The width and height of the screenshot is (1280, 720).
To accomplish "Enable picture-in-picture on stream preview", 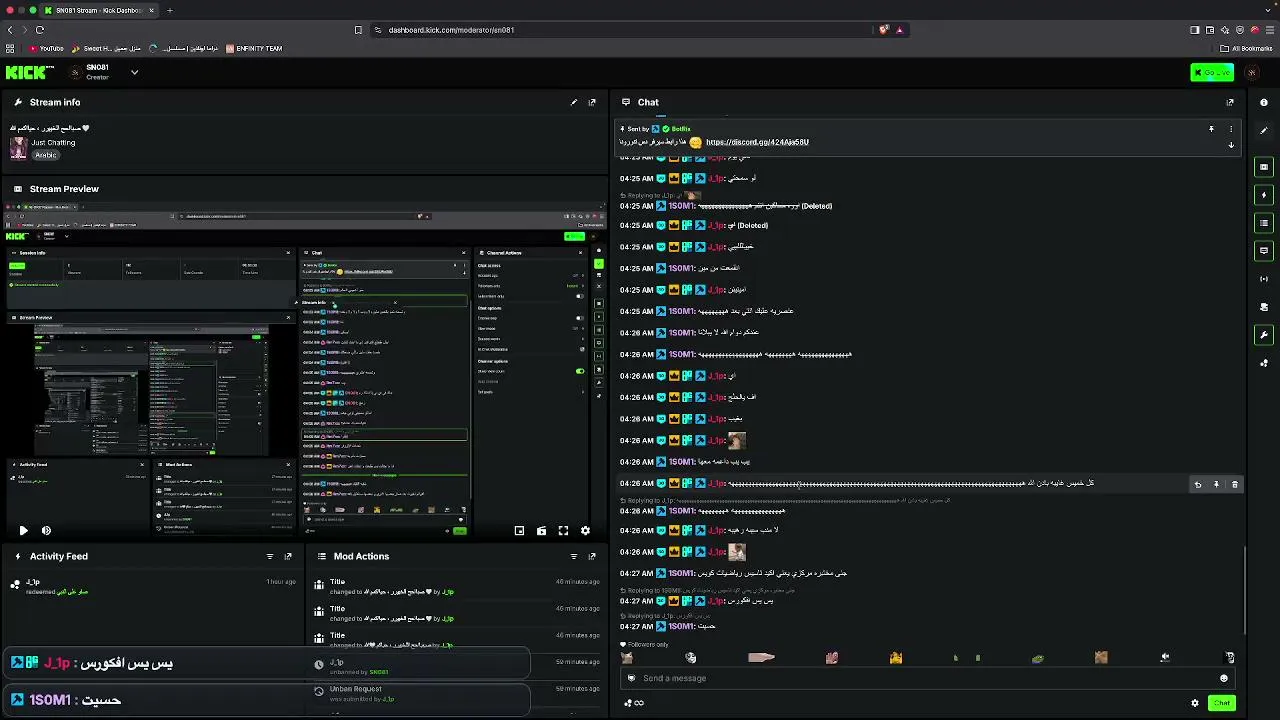I will pos(519,531).
